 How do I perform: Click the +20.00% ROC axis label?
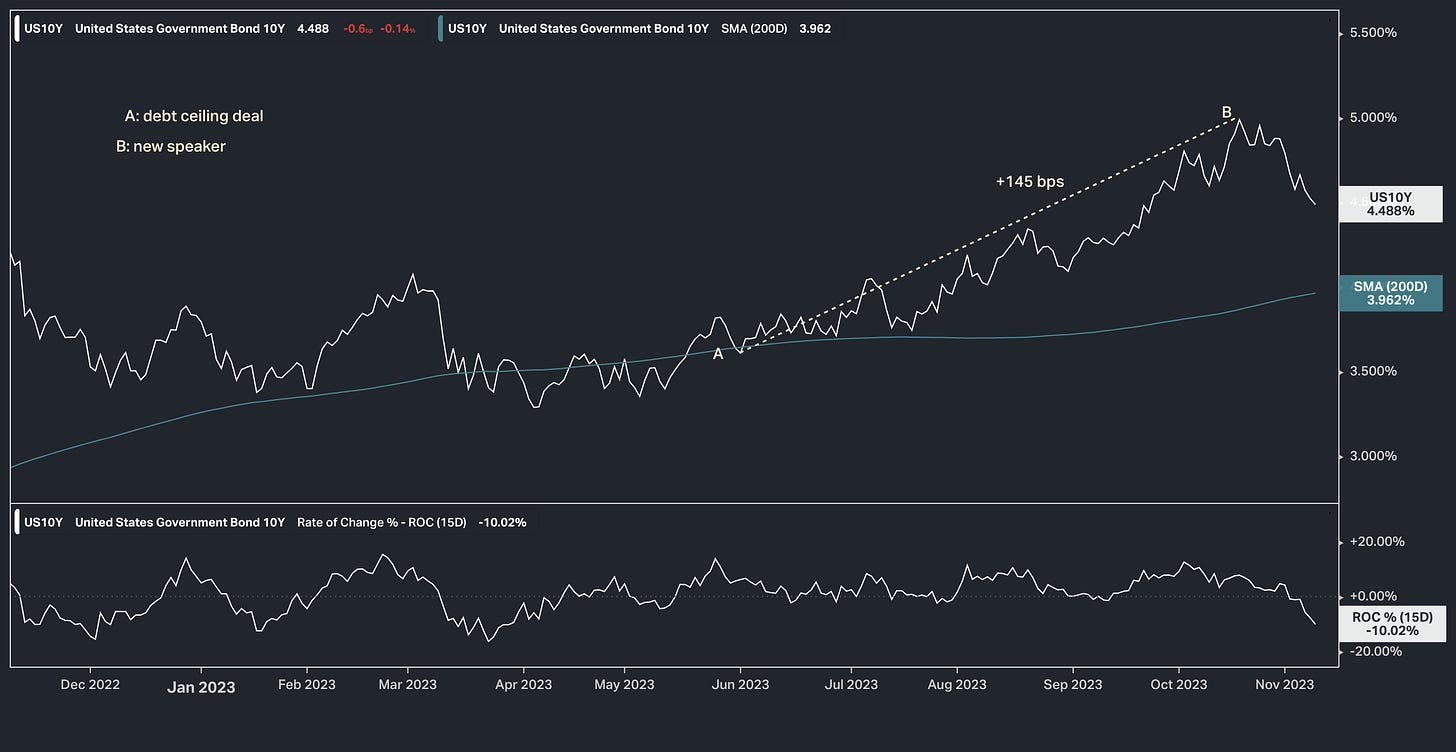tap(1377, 542)
